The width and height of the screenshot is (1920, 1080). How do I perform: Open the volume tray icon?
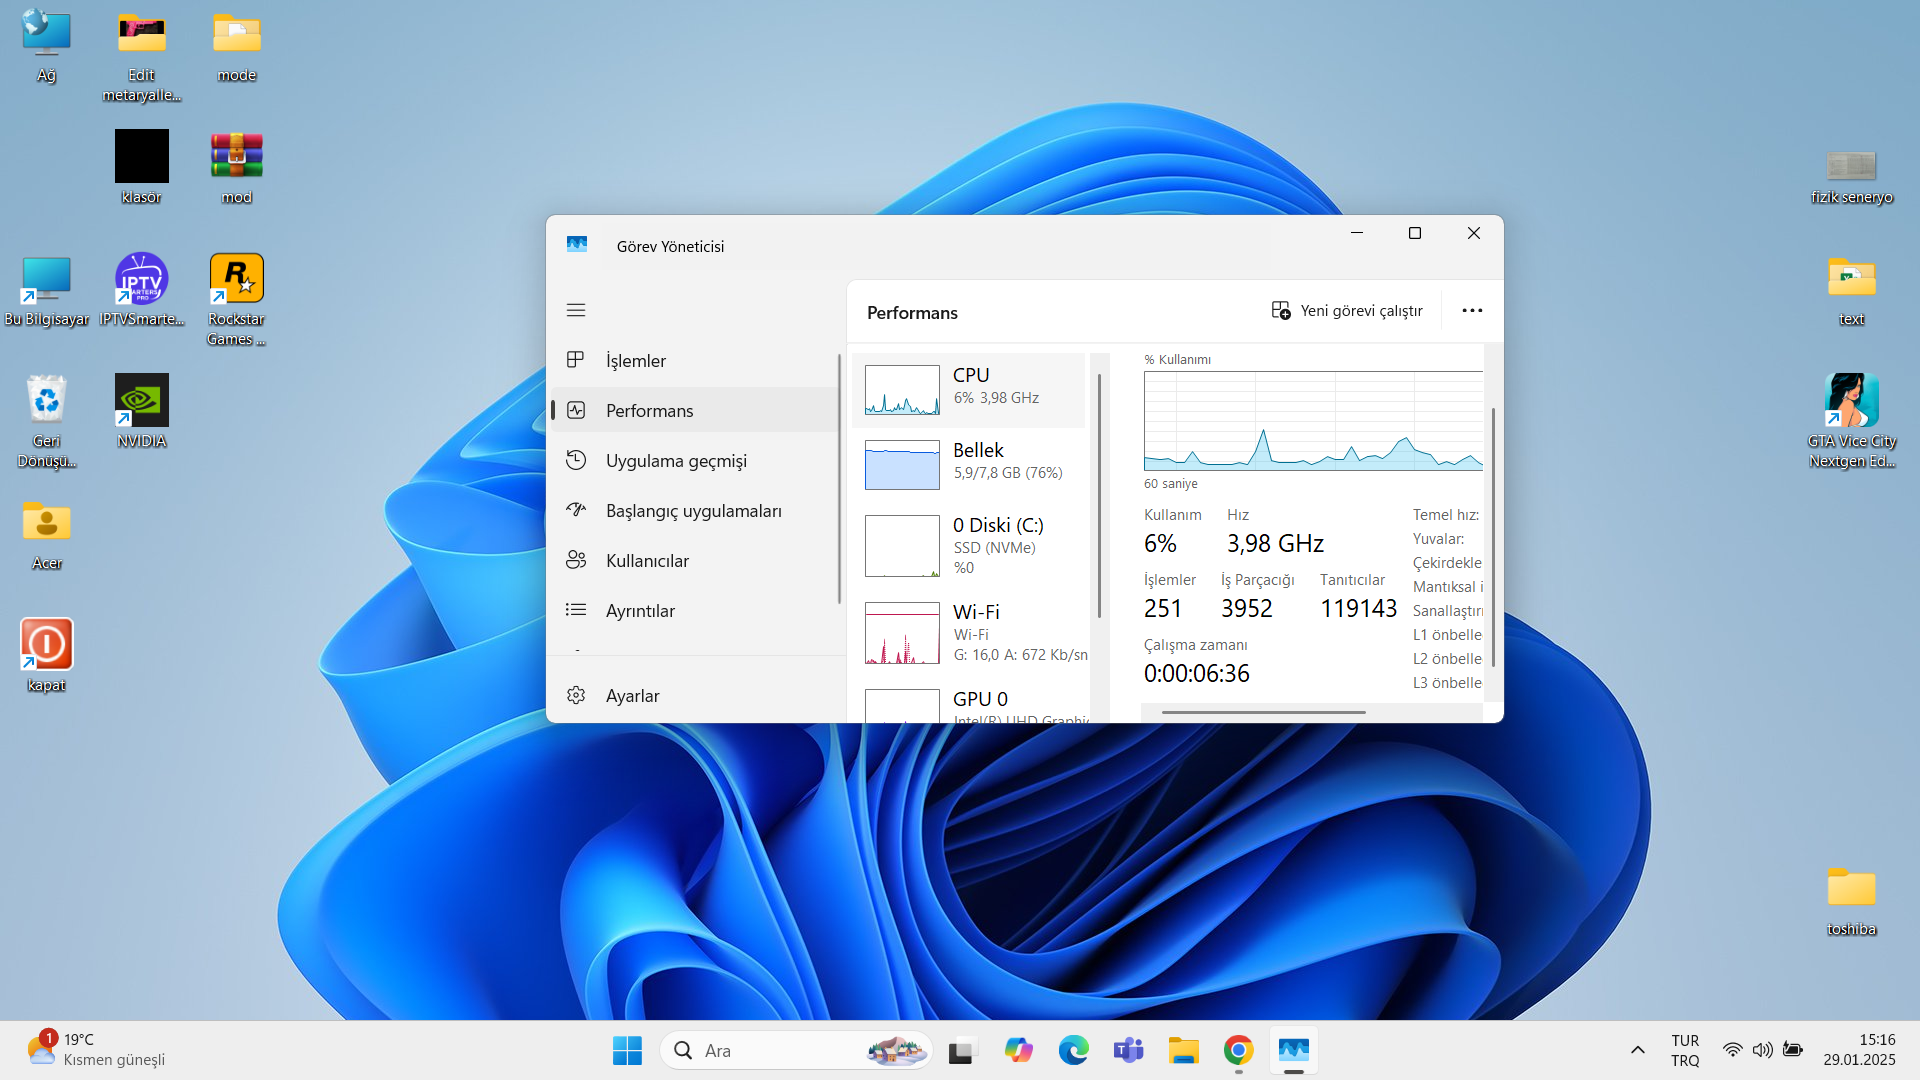pyautogui.click(x=1762, y=1050)
